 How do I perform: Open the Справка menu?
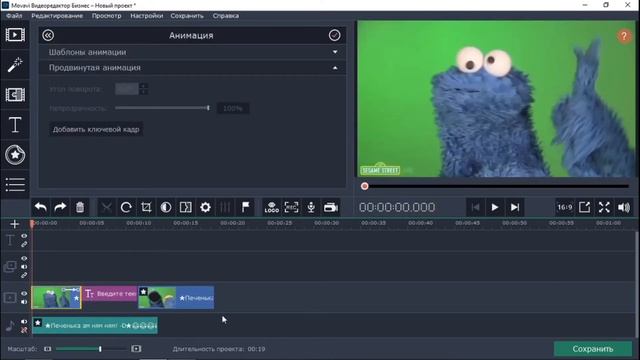pyautogui.click(x=226, y=16)
